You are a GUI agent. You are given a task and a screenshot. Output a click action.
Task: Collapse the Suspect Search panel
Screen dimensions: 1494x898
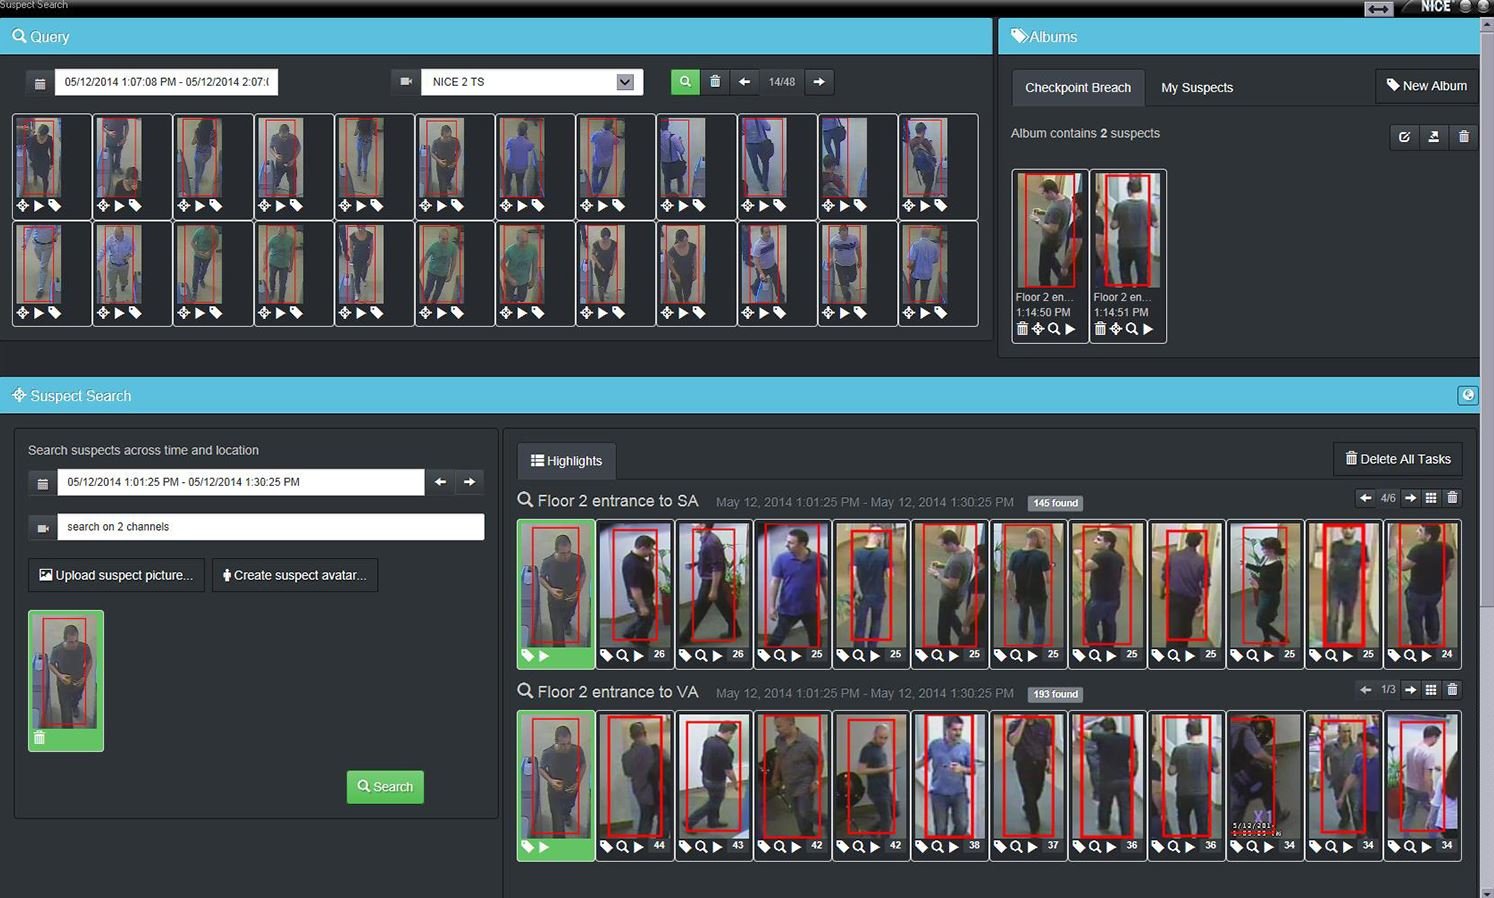point(1467,395)
